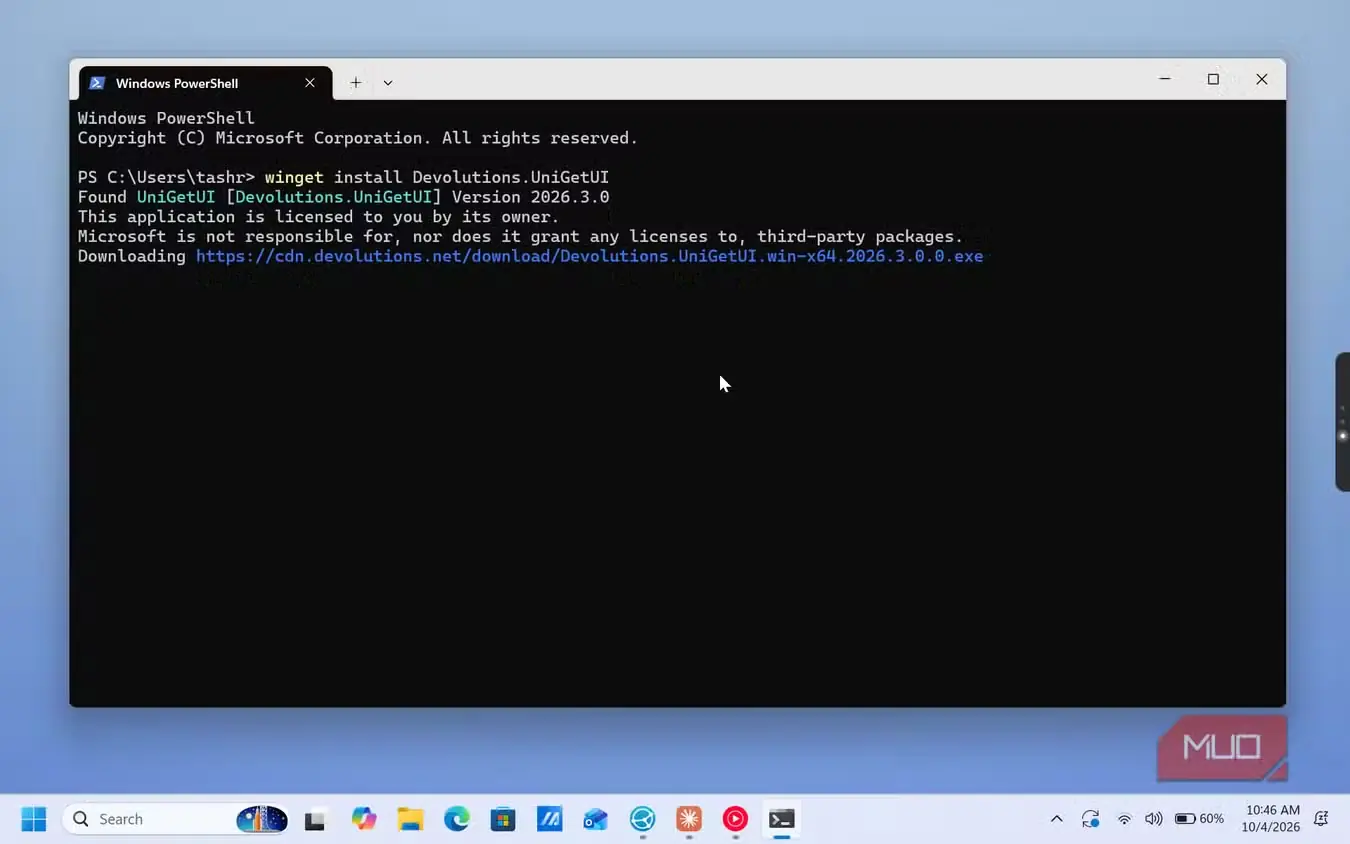Open the notifications bell icon
Image resolution: width=1350 pixels, height=844 pixels.
[1321, 819]
